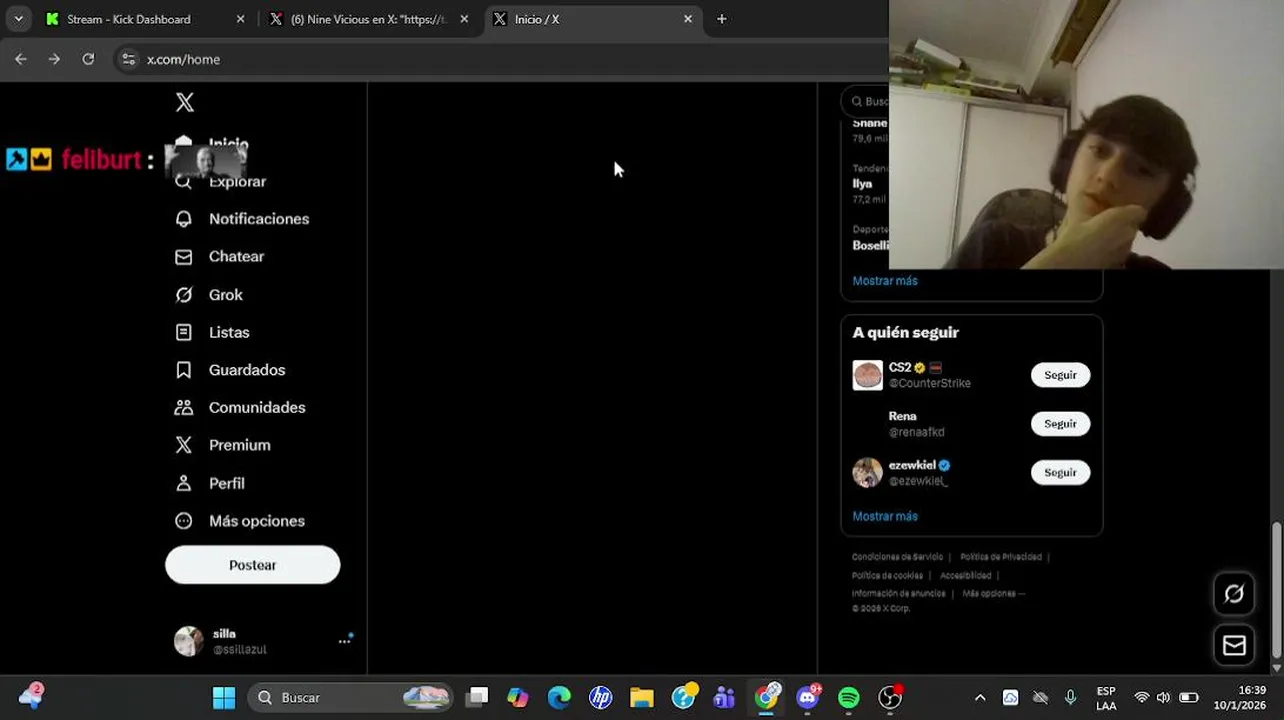Follow ezewkiel with the Seguir button
This screenshot has height=720, width=1284.
click(1060, 473)
